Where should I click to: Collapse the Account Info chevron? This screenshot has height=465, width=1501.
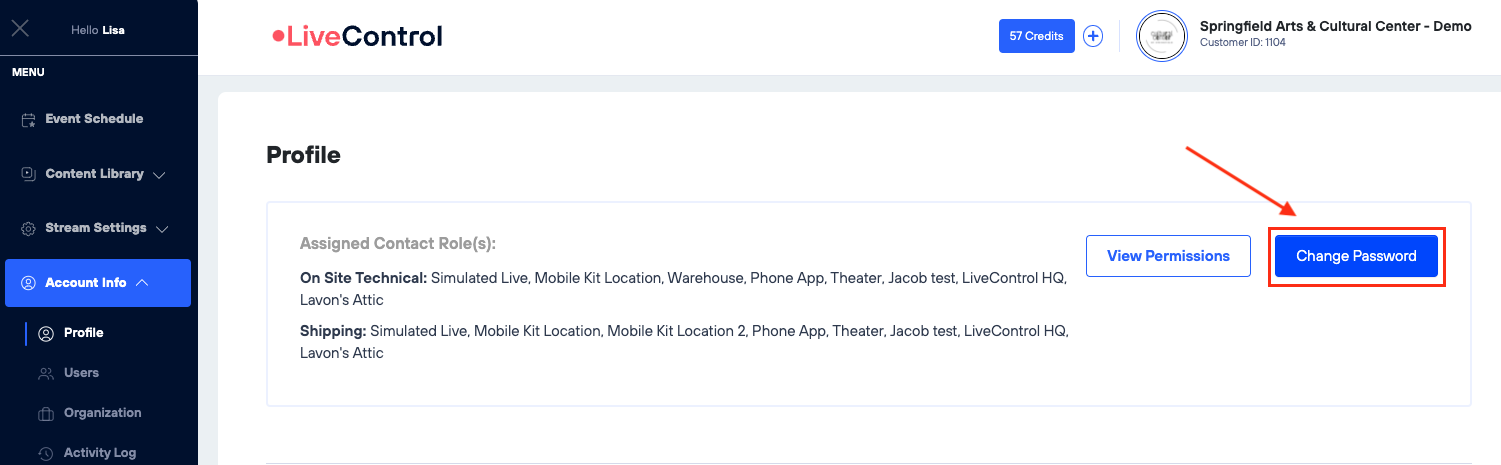coord(142,283)
